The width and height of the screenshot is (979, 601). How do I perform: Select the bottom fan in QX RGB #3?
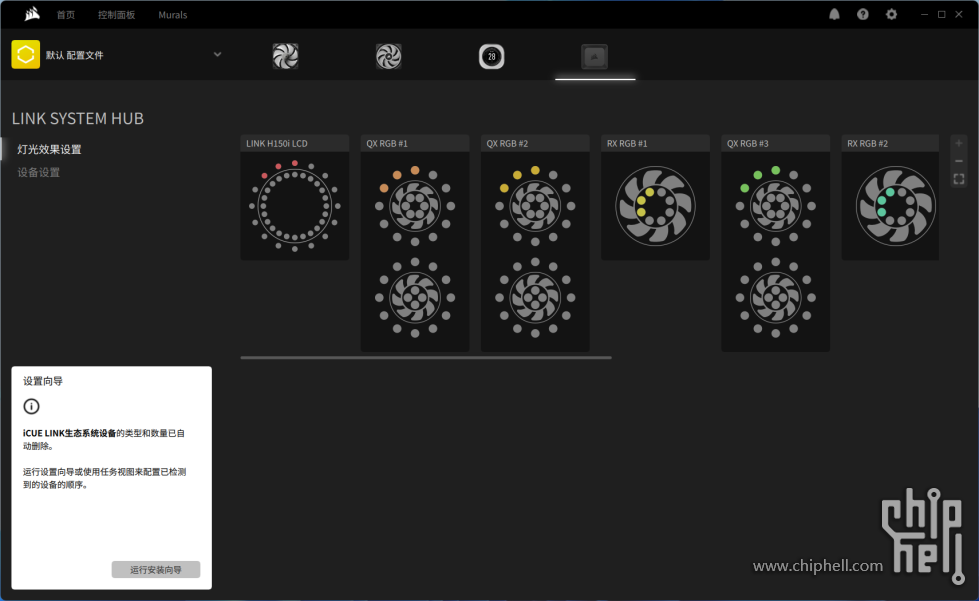(x=775, y=298)
